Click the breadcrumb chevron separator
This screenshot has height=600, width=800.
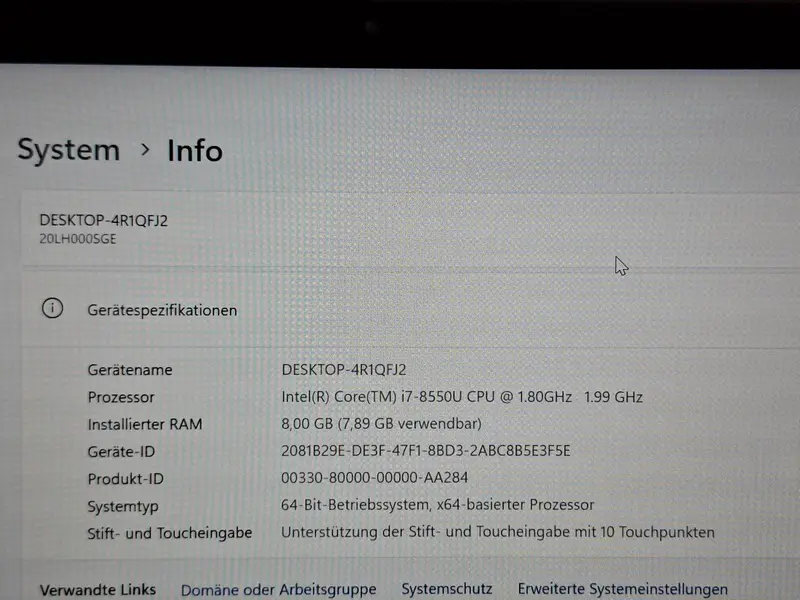click(x=145, y=150)
